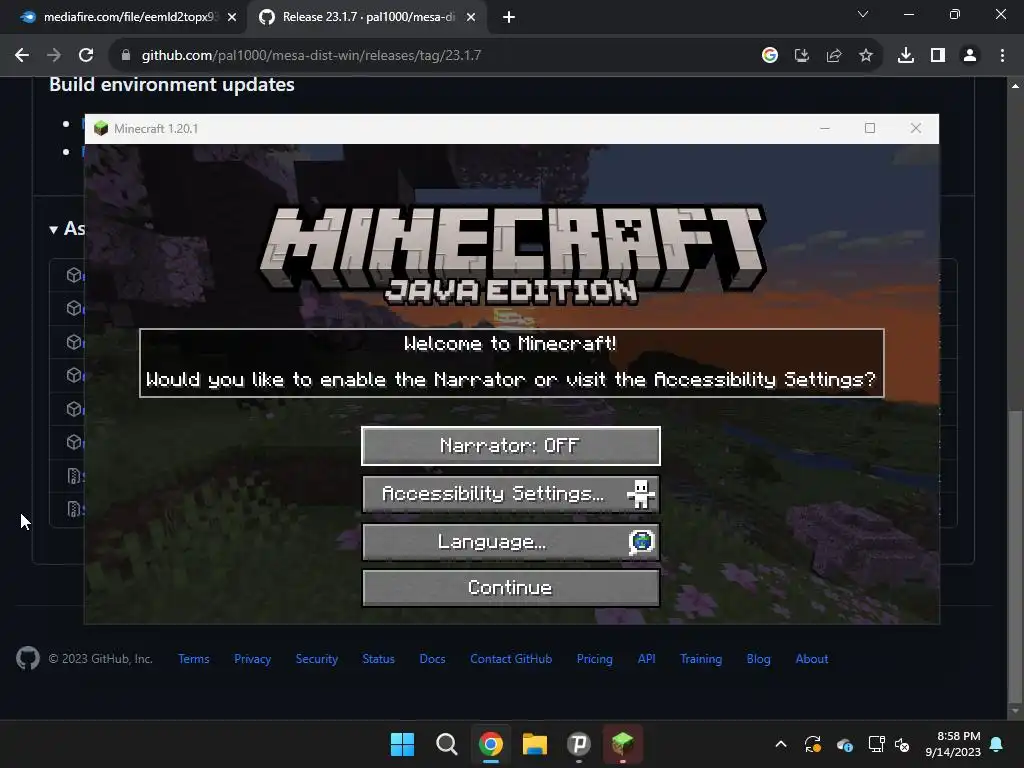The width and height of the screenshot is (1024, 768).
Task: Collapse the Assets section triangle
Action: [x=54, y=229]
